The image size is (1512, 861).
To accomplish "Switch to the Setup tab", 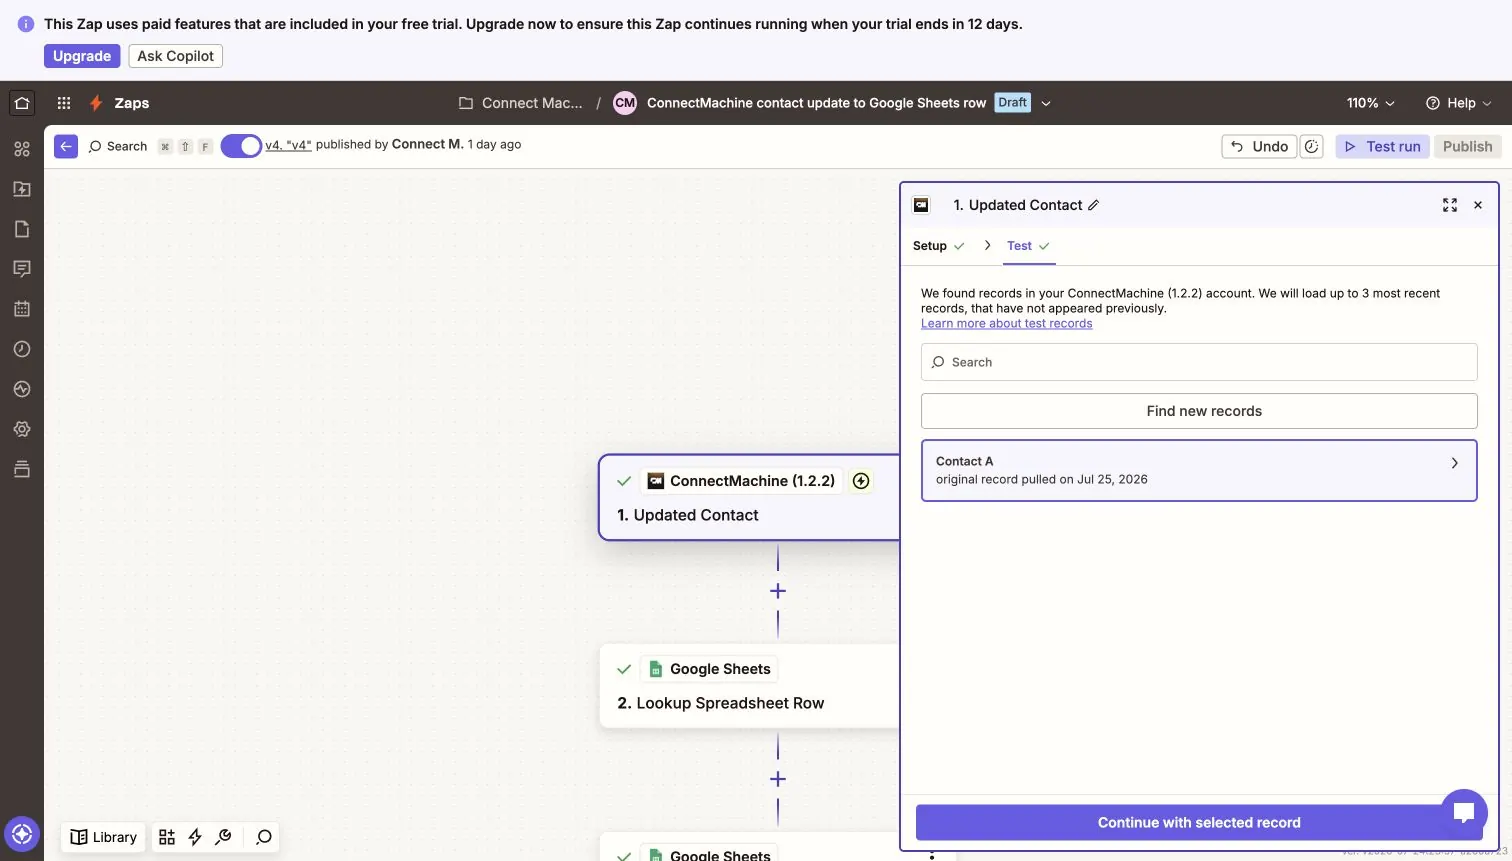I will click(x=938, y=246).
